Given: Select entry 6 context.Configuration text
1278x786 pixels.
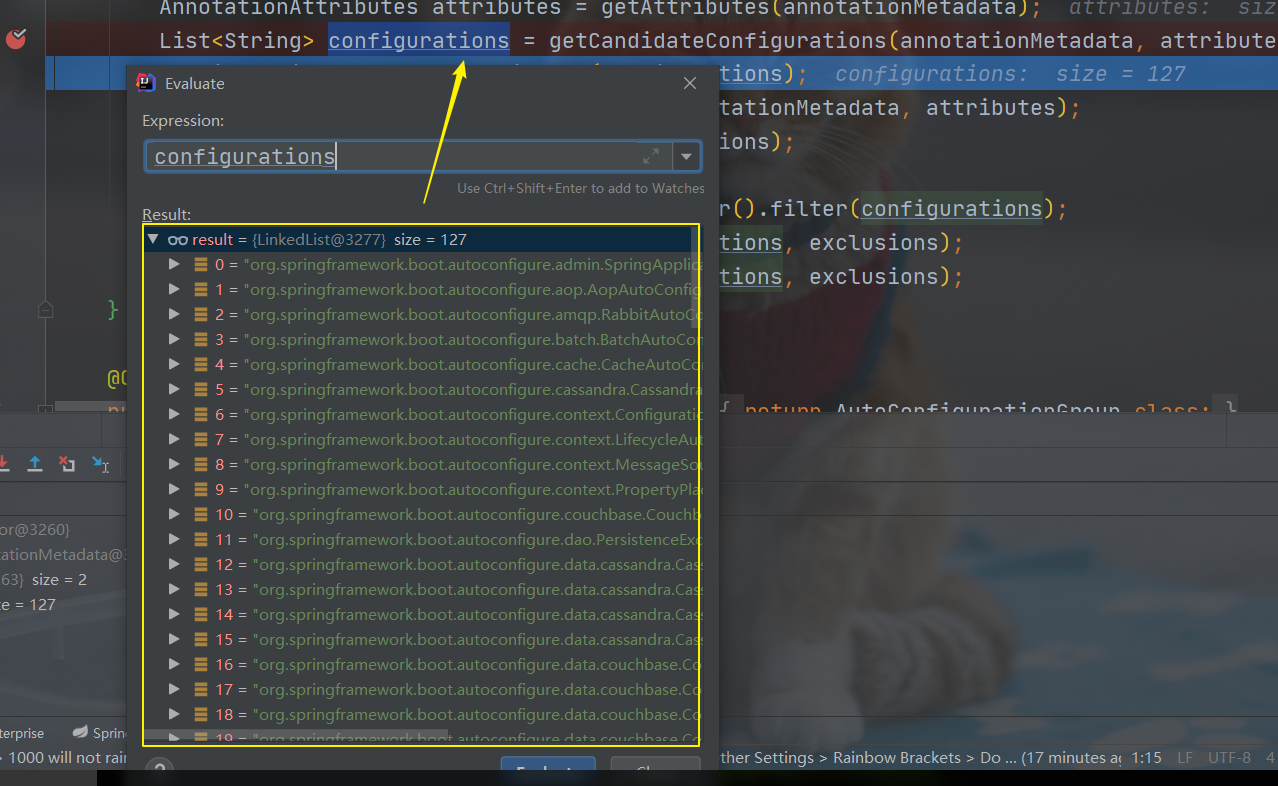Looking at the screenshot, I should pos(473,415).
